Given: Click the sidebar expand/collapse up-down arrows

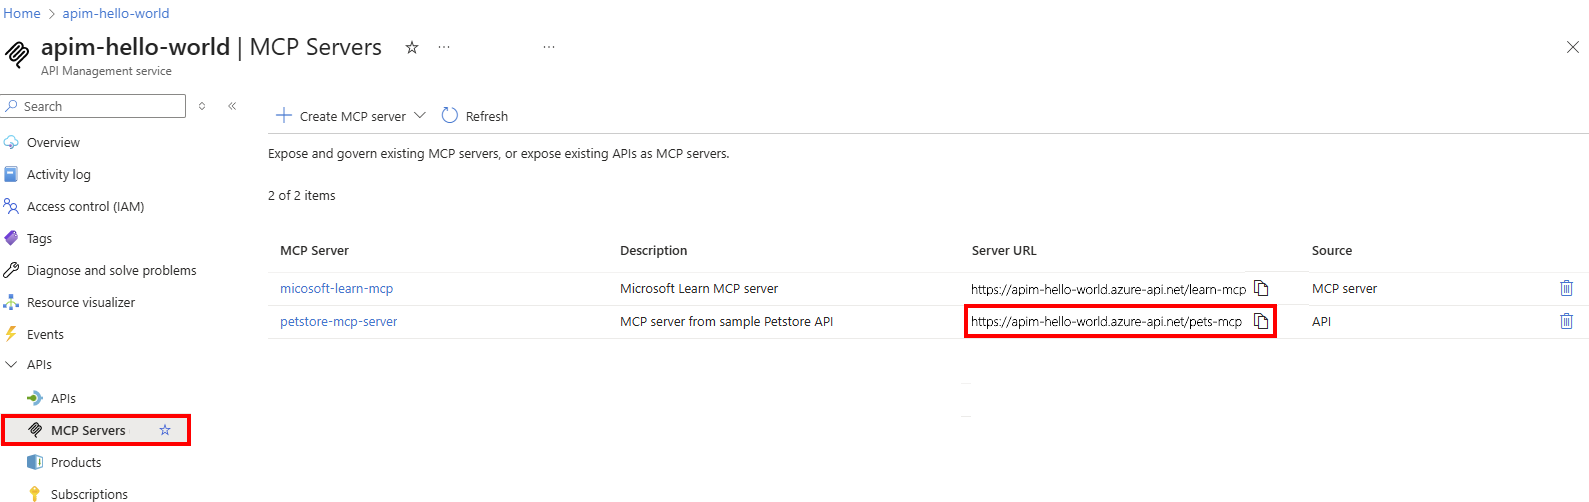Looking at the screenshot, I should pos(202,106).
